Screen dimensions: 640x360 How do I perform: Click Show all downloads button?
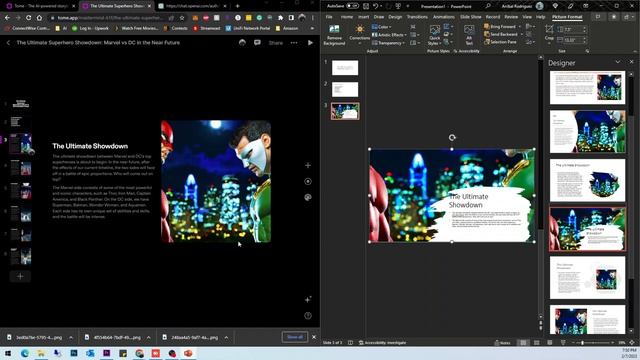pyautogui.click(x=295, y=337)
